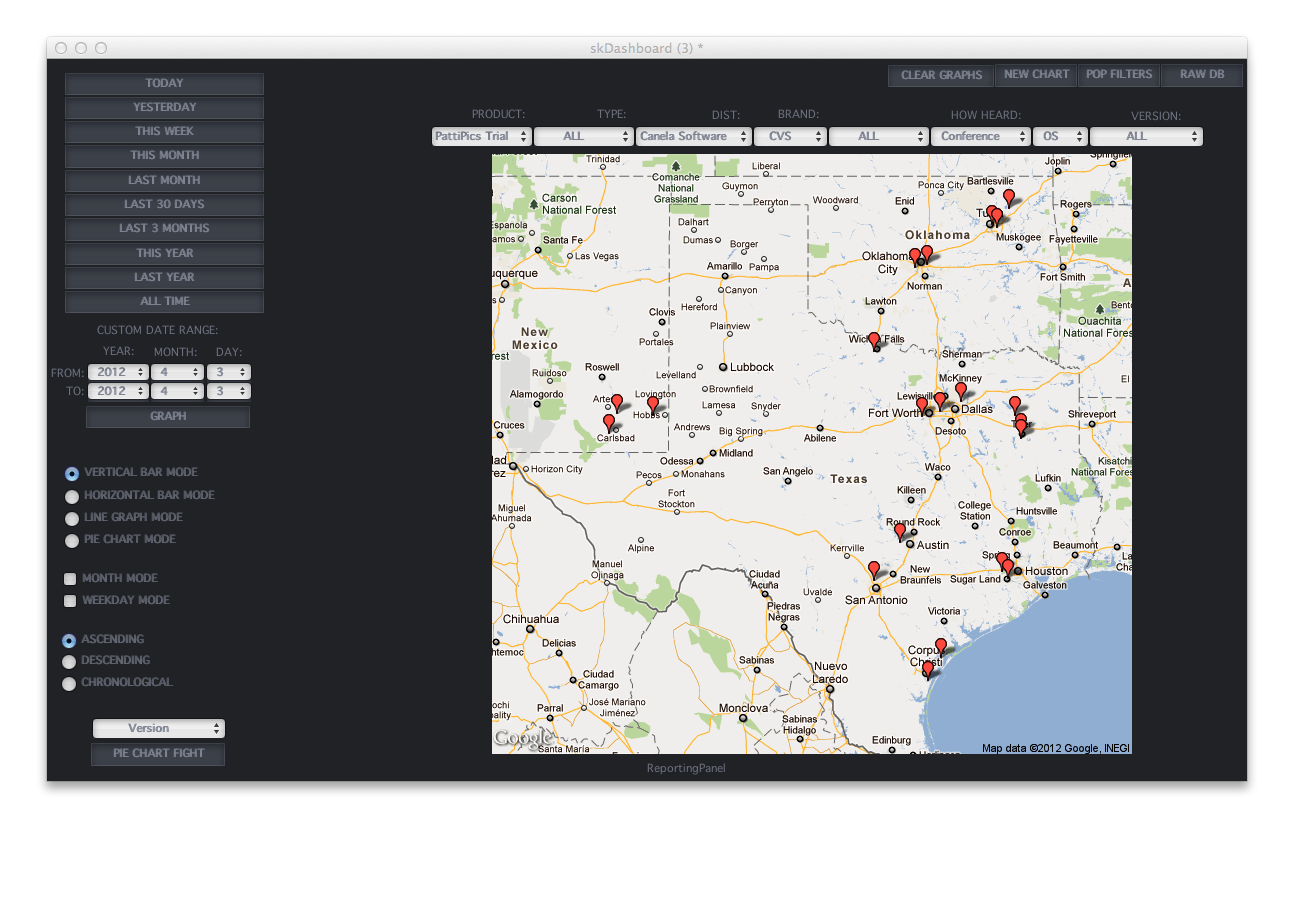
Task: Click the red pin beside McKinney
Action: click(x=961, y=390)
